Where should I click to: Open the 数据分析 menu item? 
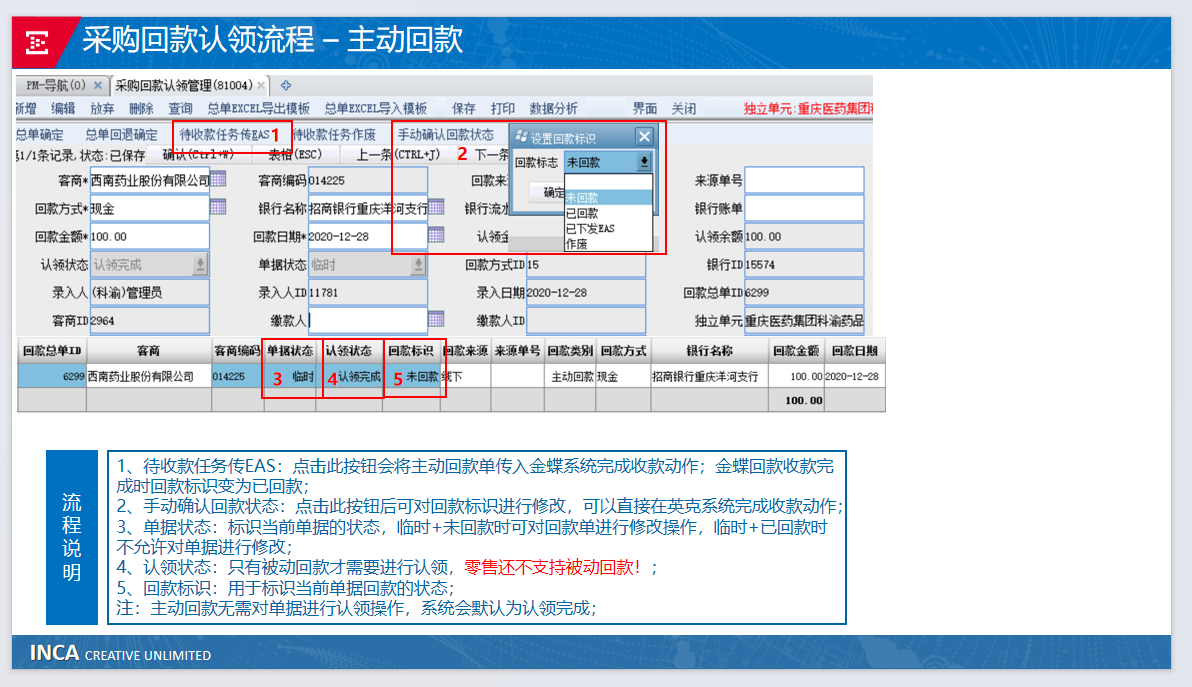click(553, 109)
